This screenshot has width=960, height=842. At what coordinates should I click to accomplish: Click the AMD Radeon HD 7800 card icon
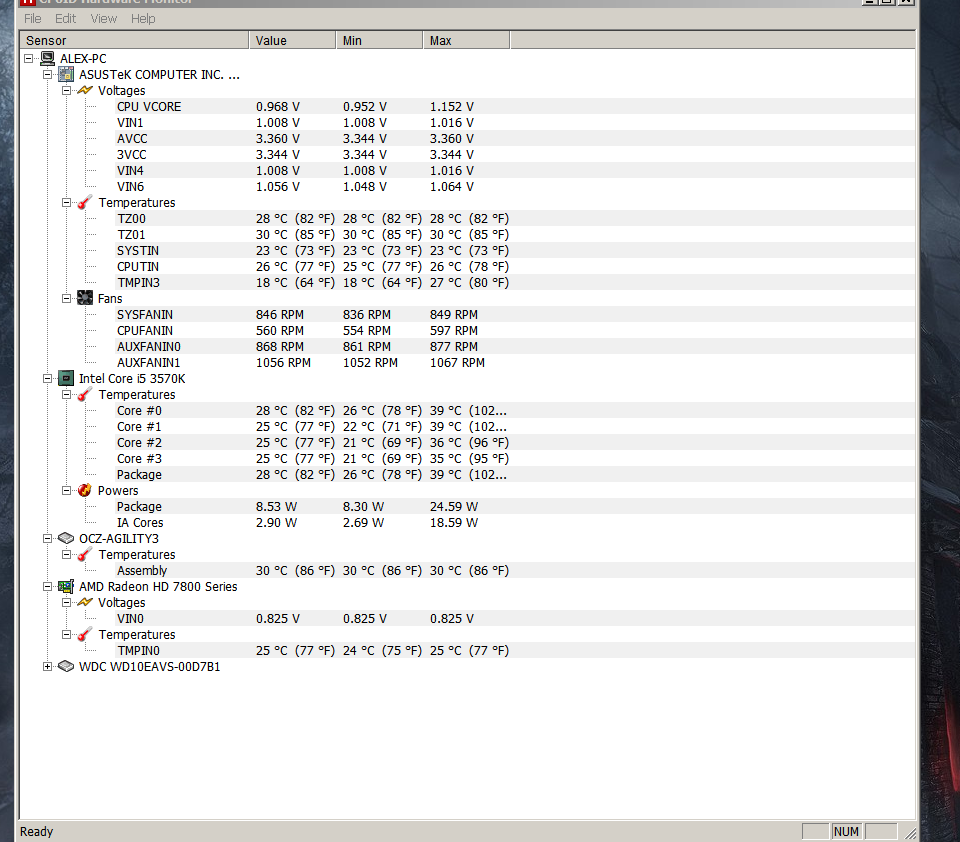click(66, 587)
